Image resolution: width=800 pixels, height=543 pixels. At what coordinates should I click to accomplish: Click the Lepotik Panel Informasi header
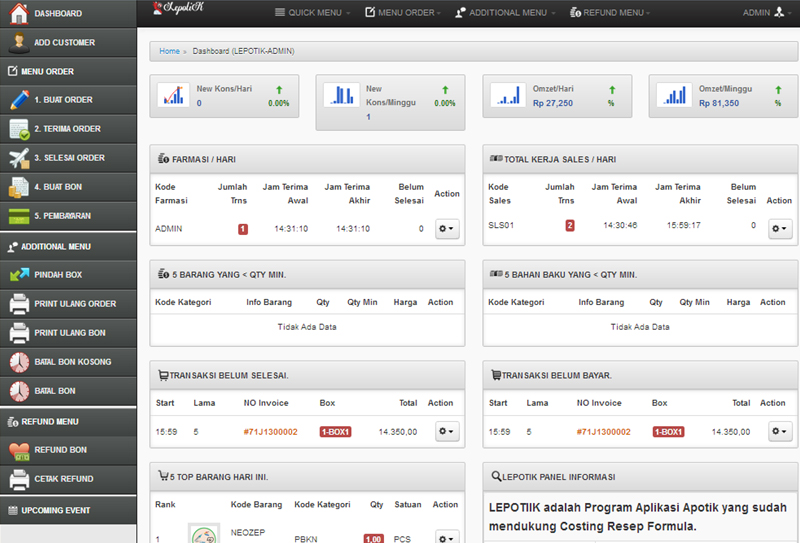tap(640, 477)
